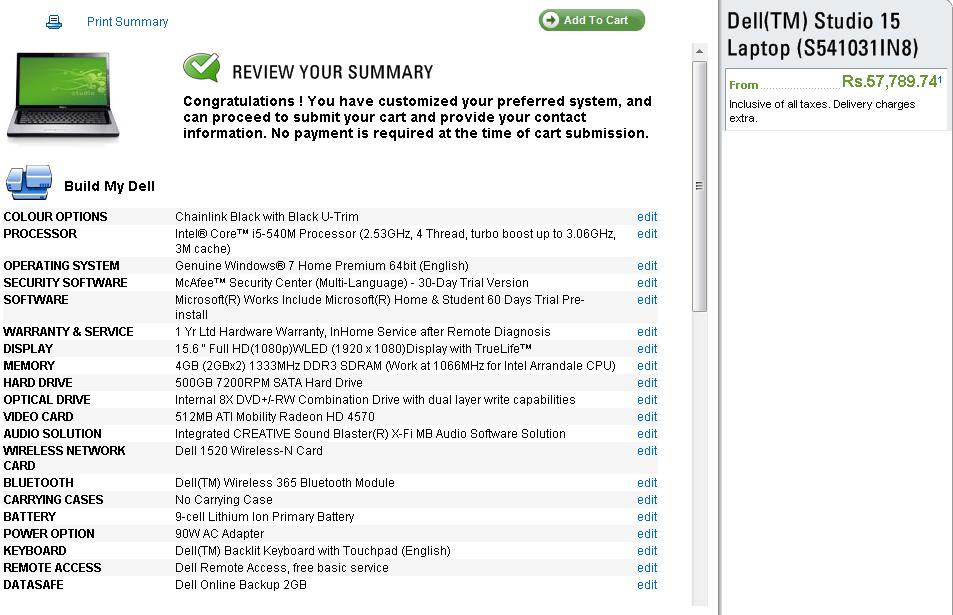The image size is (953, 615).
Task: Click the Inclusive of all taxes note
Action: [x=822, y=111]
